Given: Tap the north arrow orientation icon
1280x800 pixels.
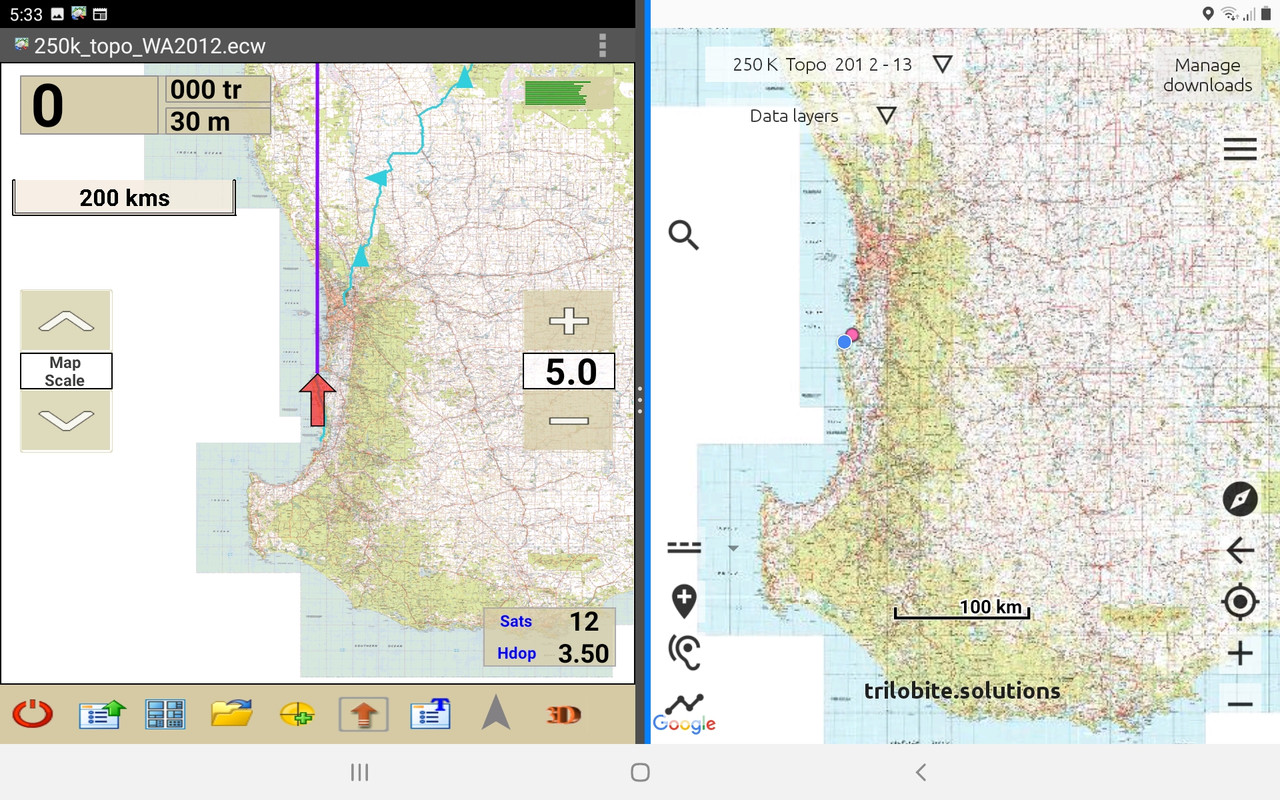Looking at the screenshot, I should 496,713.
